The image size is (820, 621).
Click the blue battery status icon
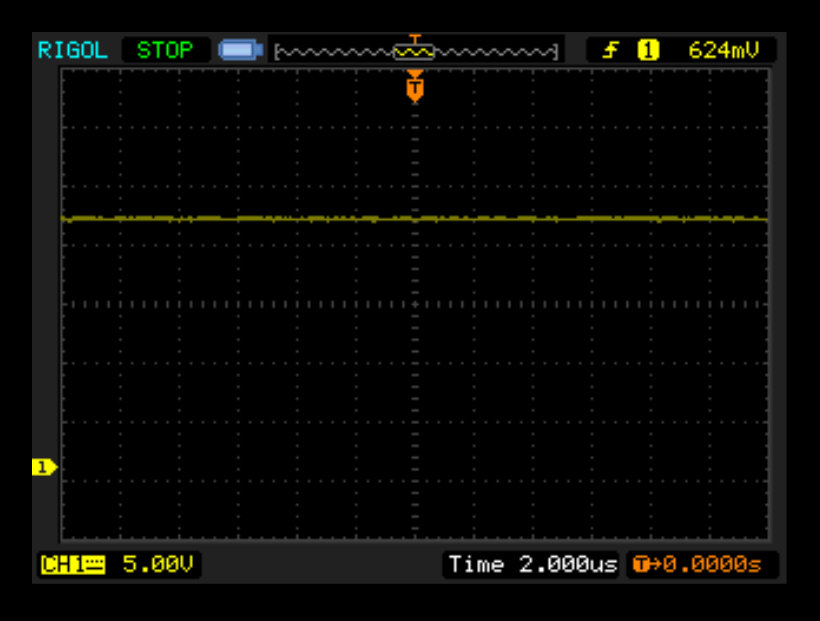[240, 50]
